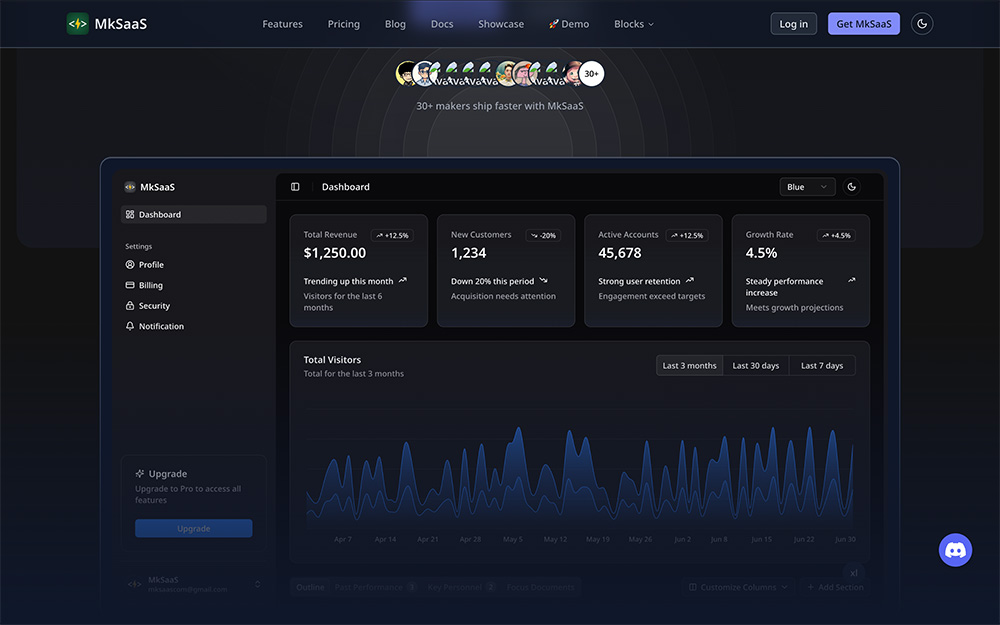Open the Discord chat floating button
The height and width of the screenshot is (625, 1000).
[x=955, y=550]
